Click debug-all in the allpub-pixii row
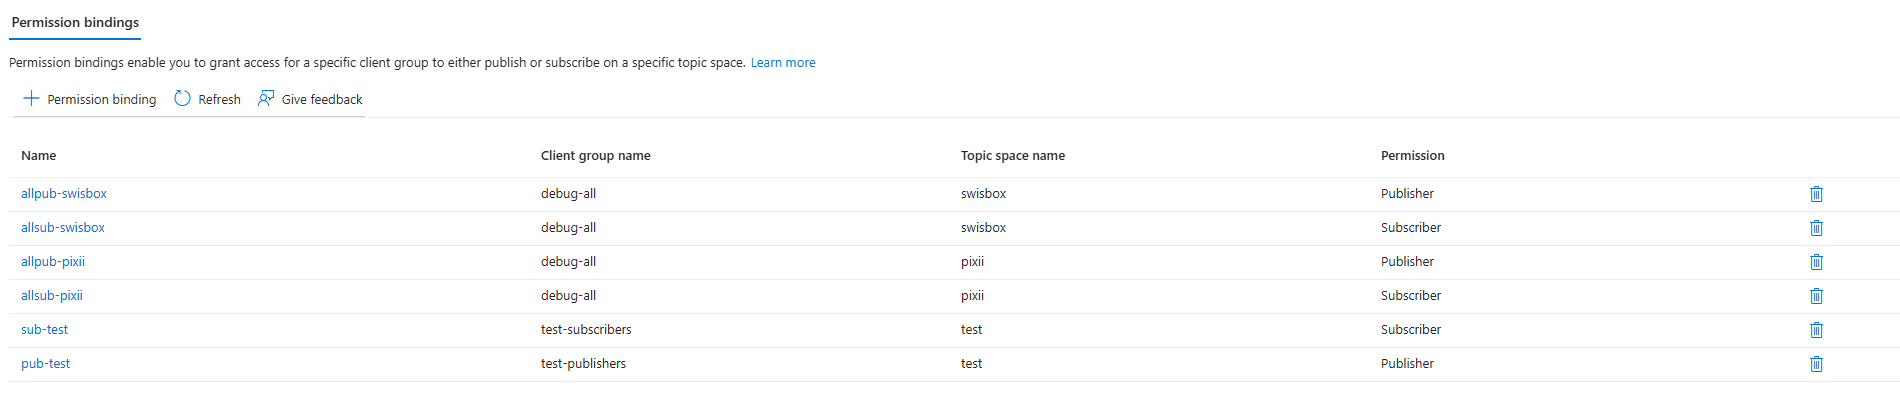Viewport: 1900px width, 406px height. coord(568,261)
